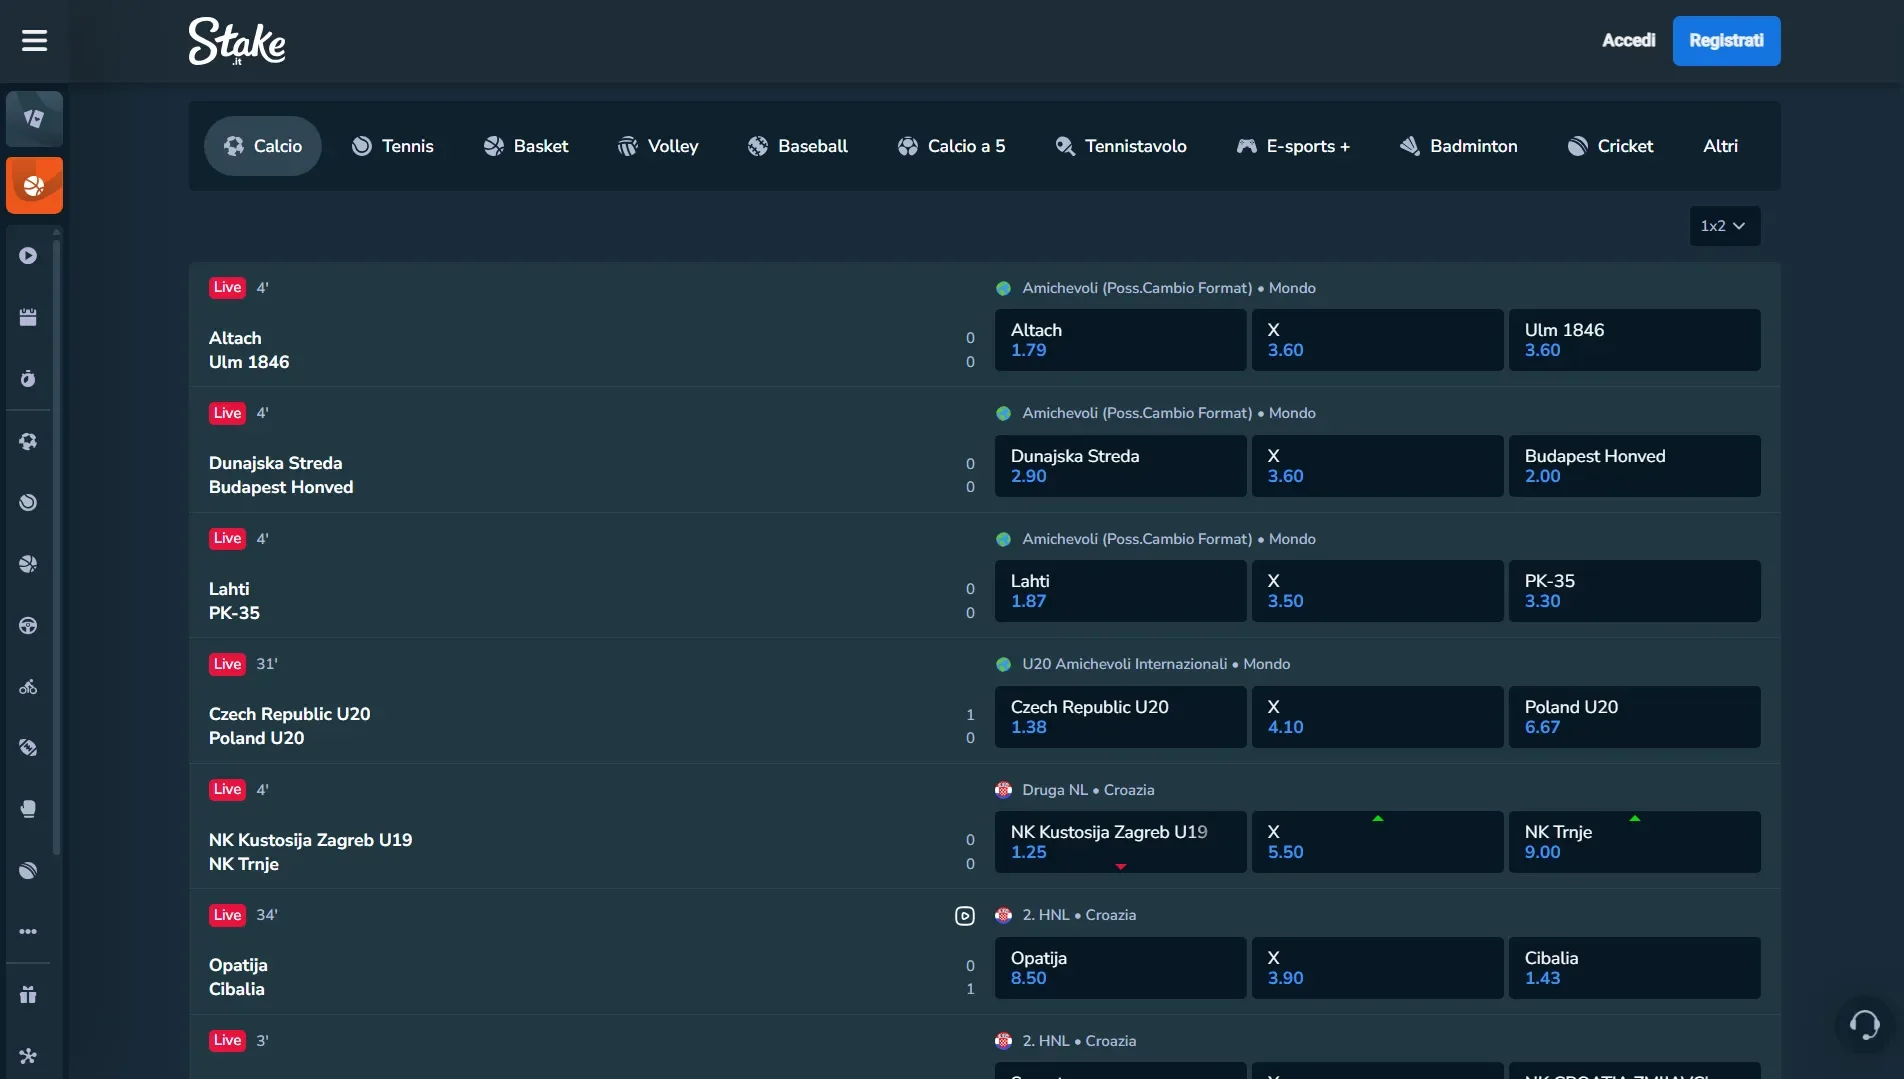Open the Altri sports list
Screen dimensions: 1904x1079
click(1721, 146)
